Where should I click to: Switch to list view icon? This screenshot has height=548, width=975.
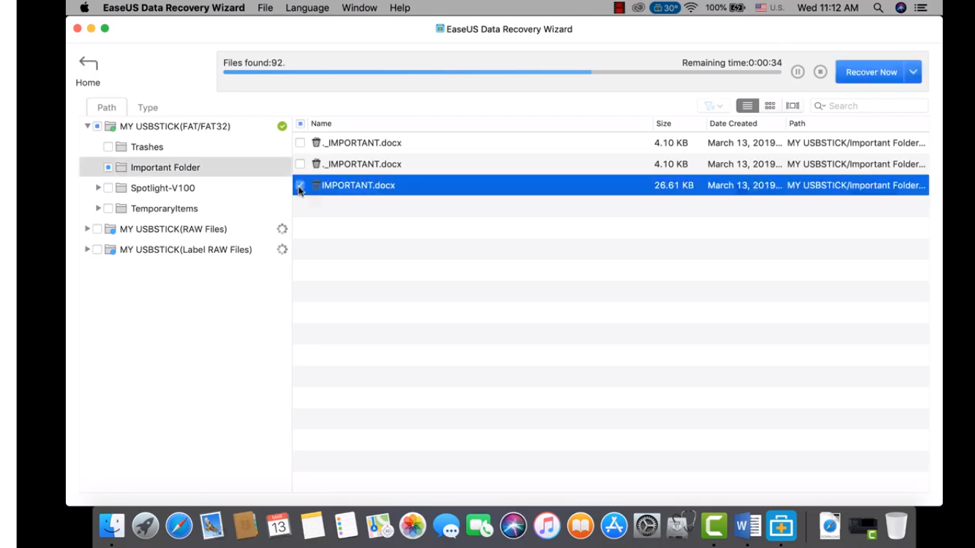click(x=747, y=106)
